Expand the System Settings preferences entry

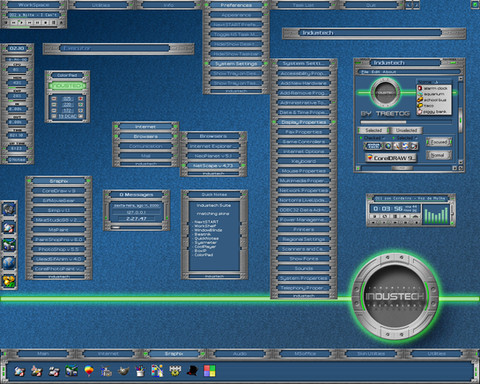(236, 64)
